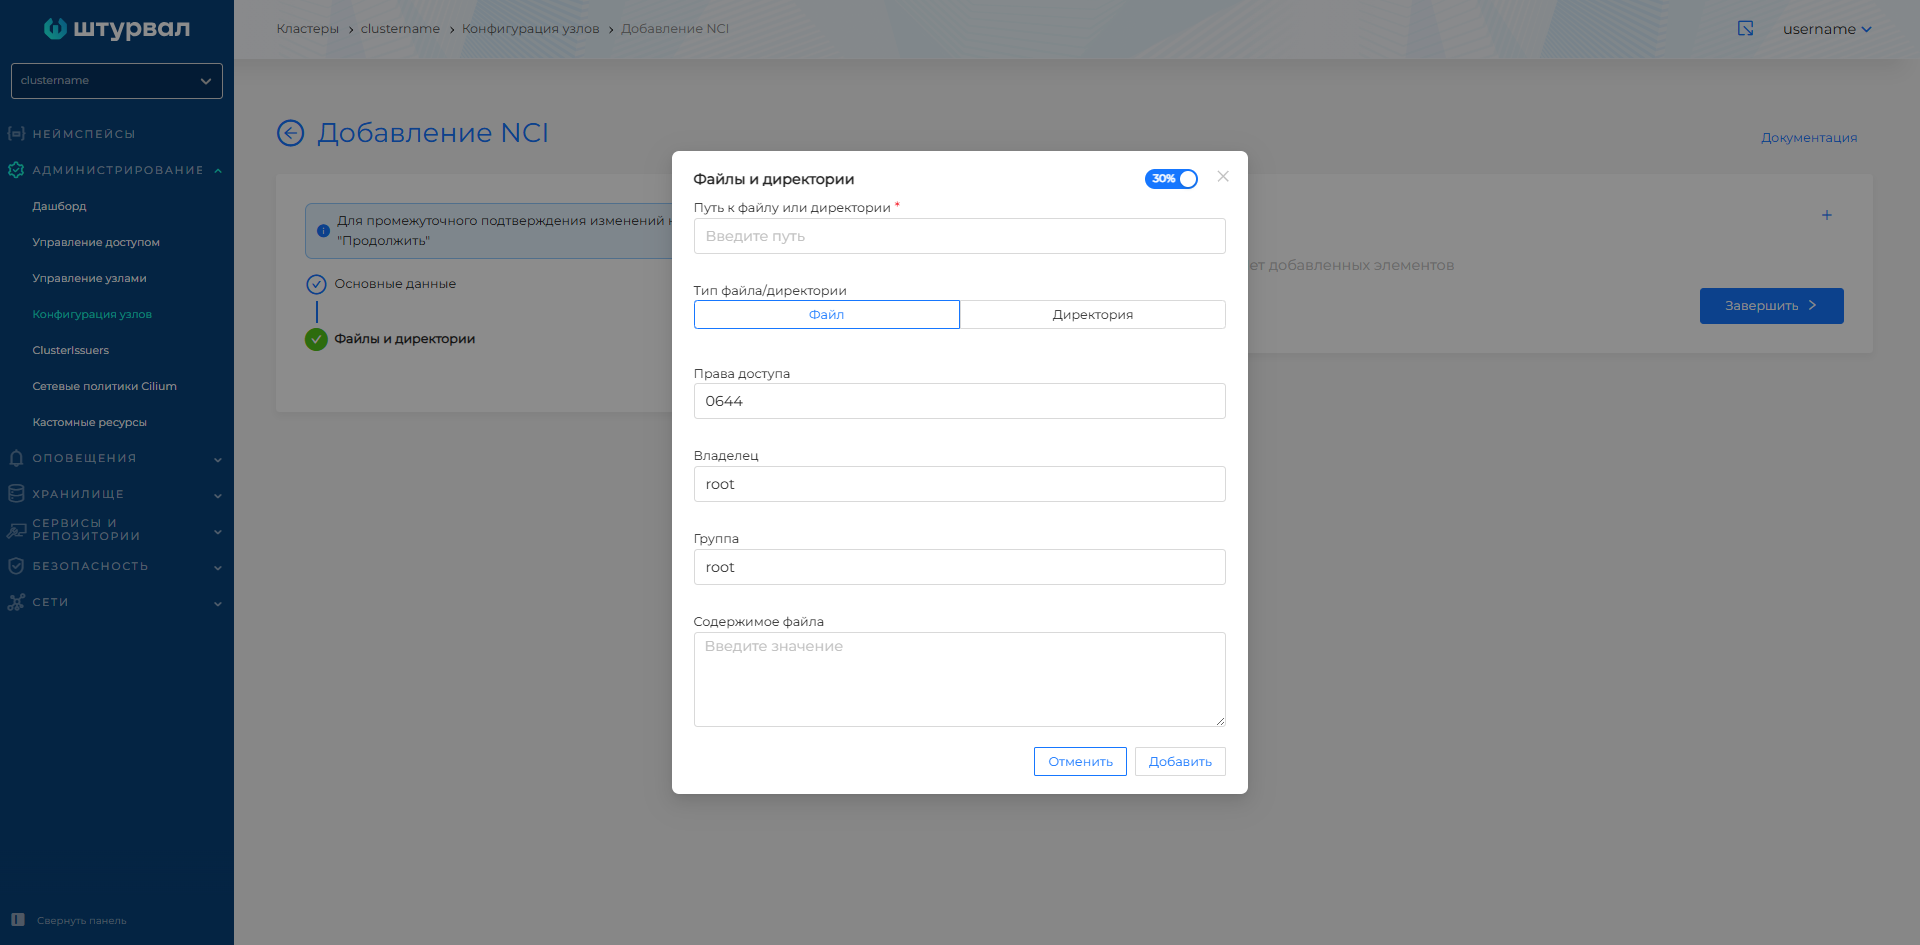Click the Штурвал logo icon
Viewport: 1920px width, 945px height.
(x=53, y=29)
